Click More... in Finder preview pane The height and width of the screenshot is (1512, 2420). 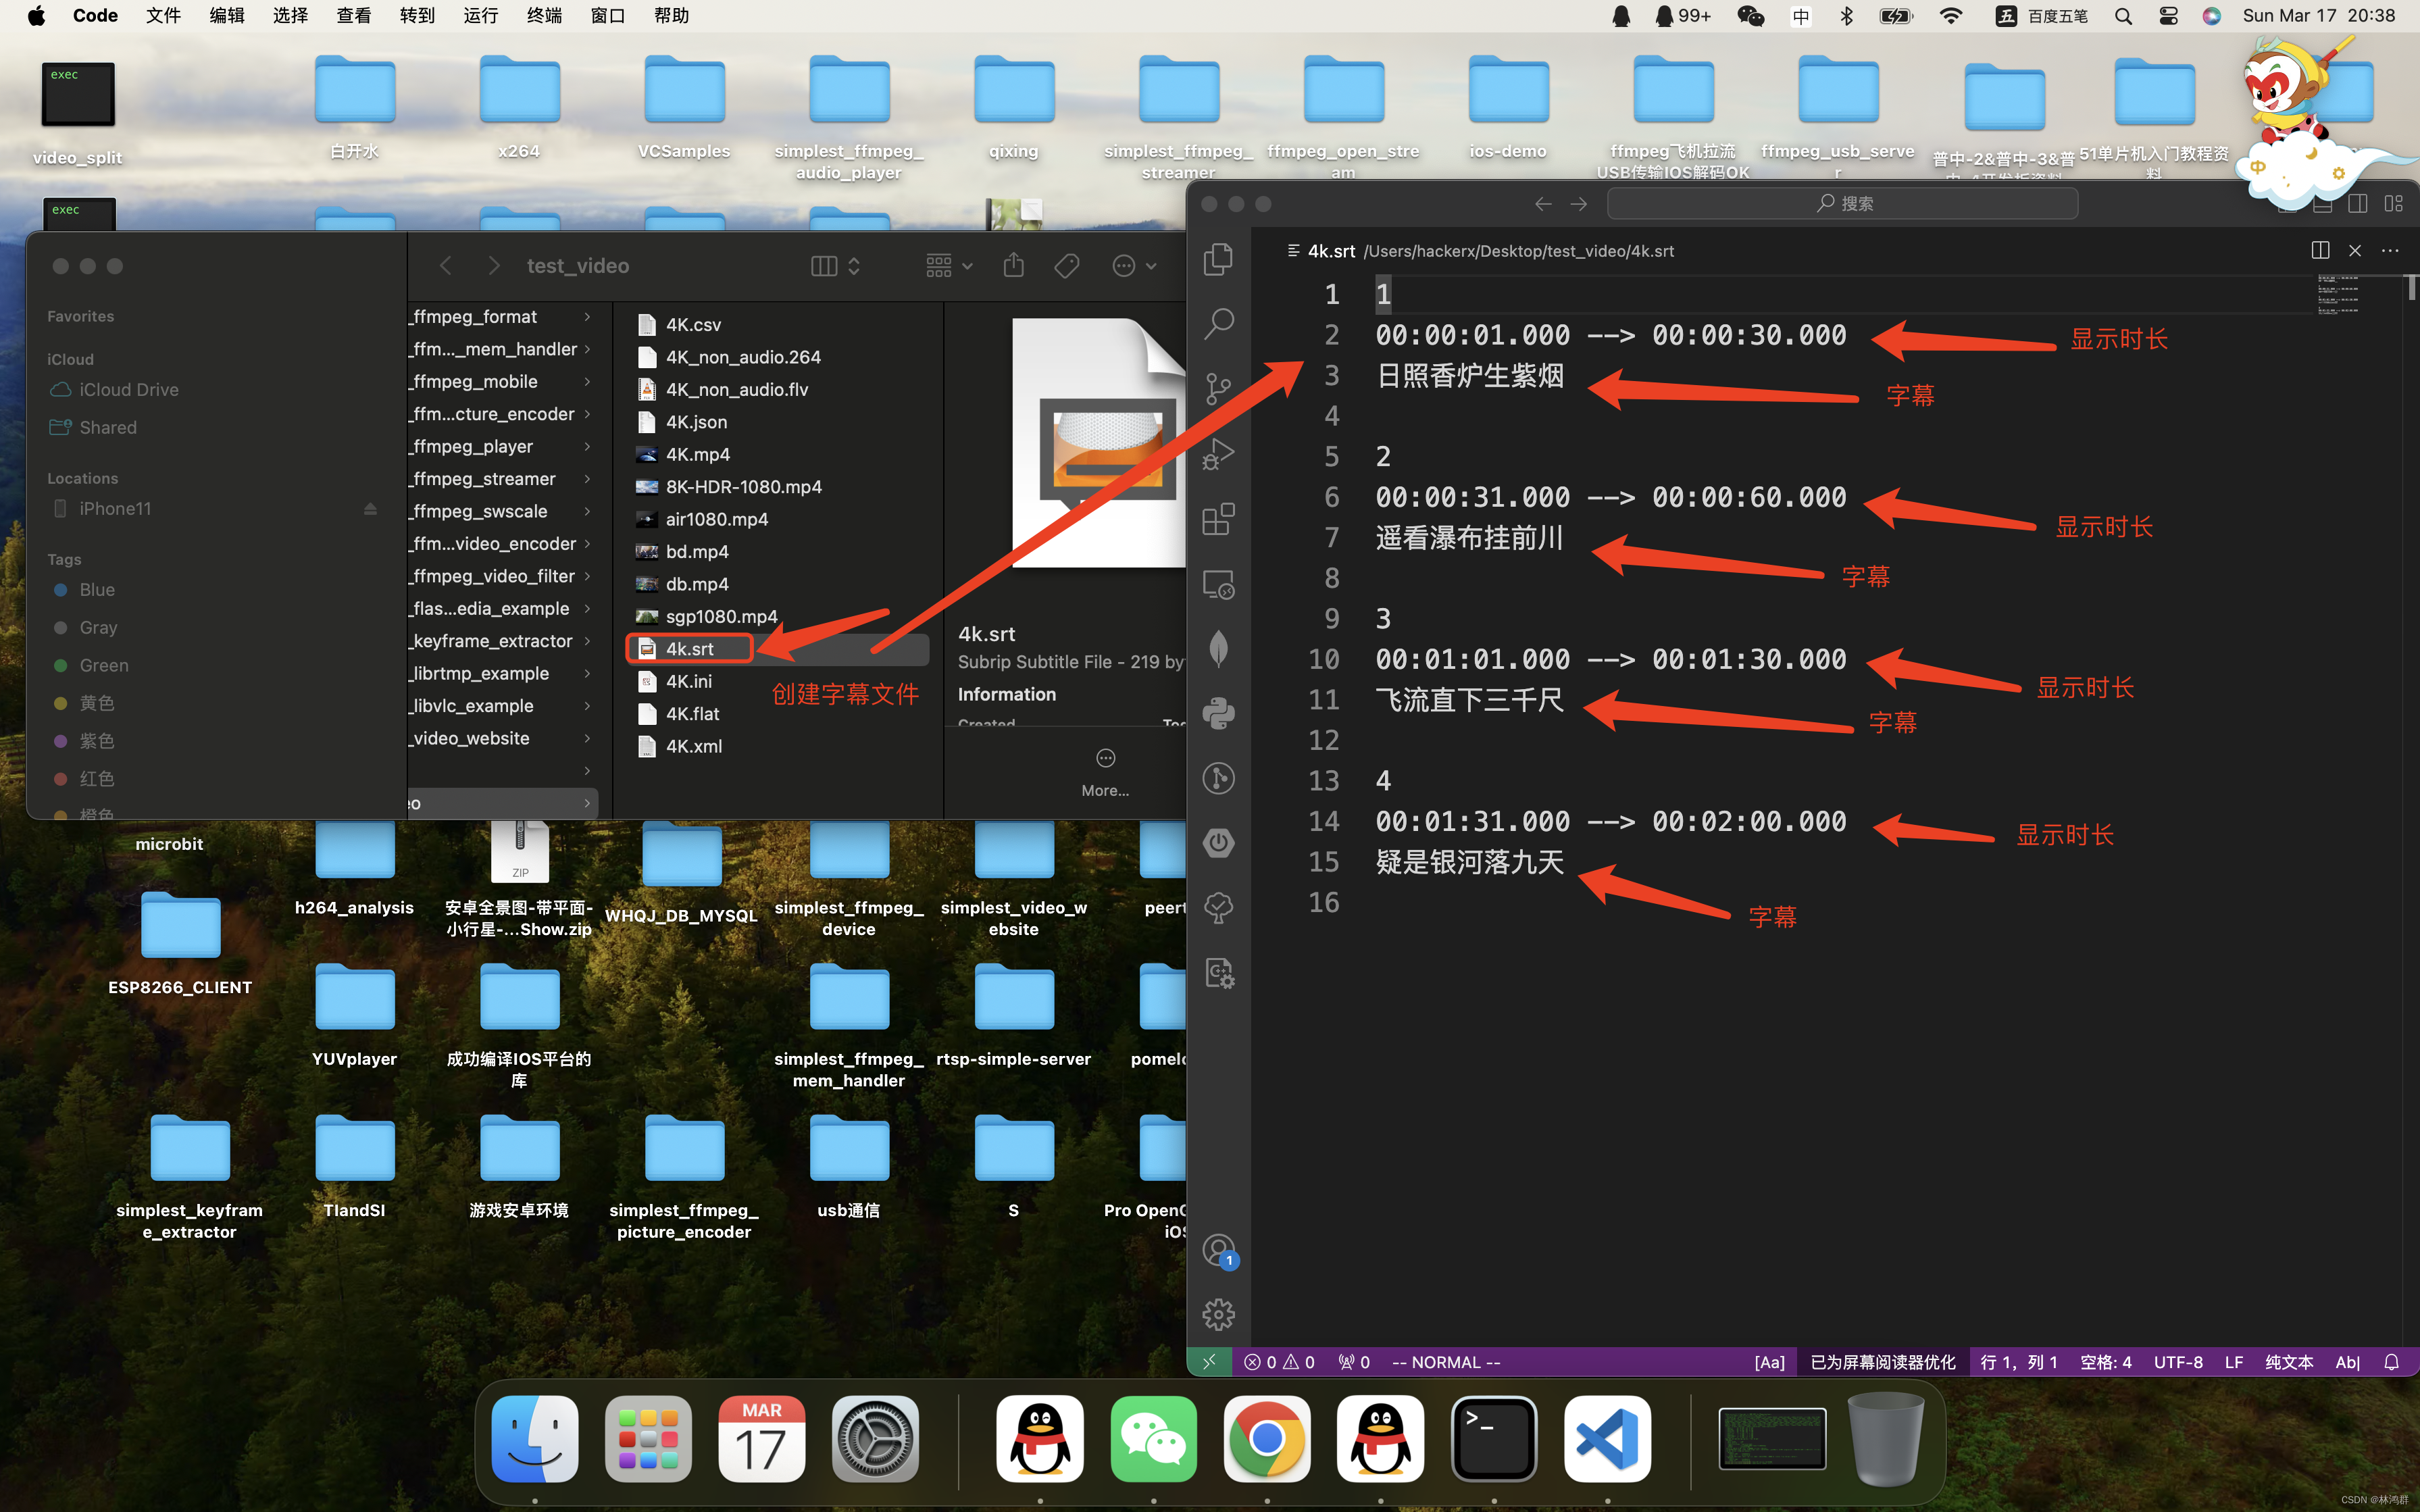coord(1105,773)
